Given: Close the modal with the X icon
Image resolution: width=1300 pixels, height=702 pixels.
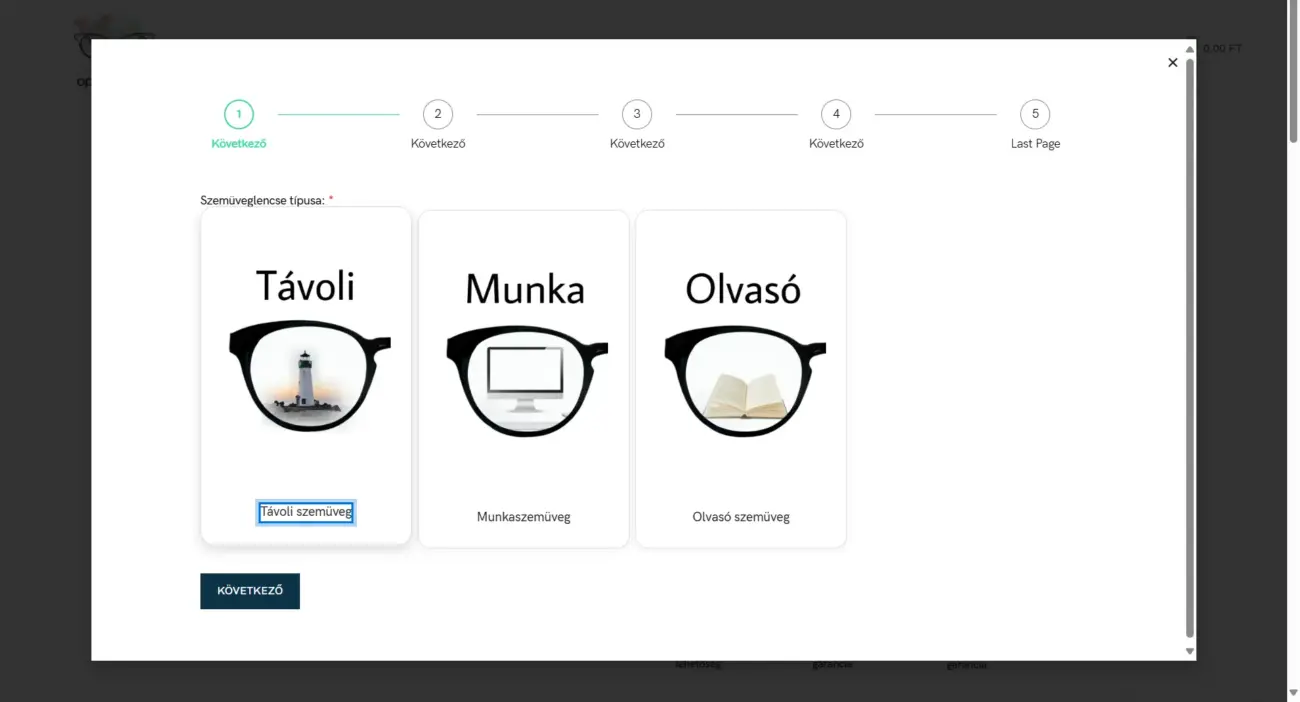Looking at the screenshot, I should (x=1173, y=63).
